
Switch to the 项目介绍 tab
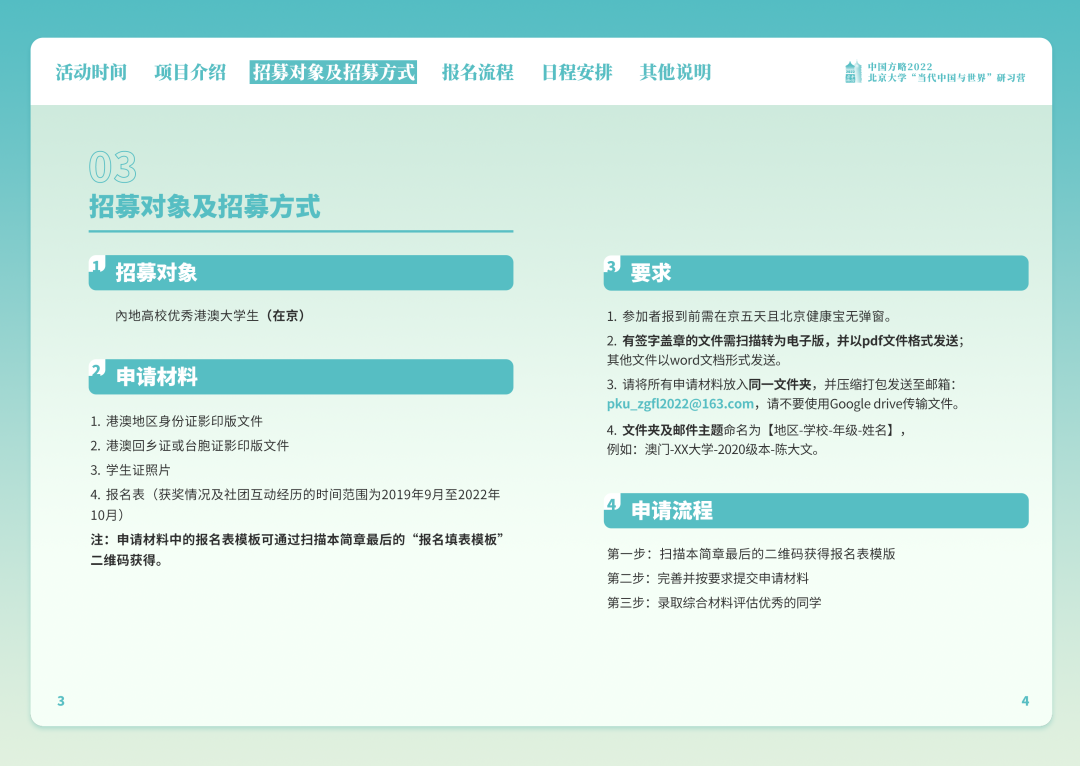(x=190, y=72)
